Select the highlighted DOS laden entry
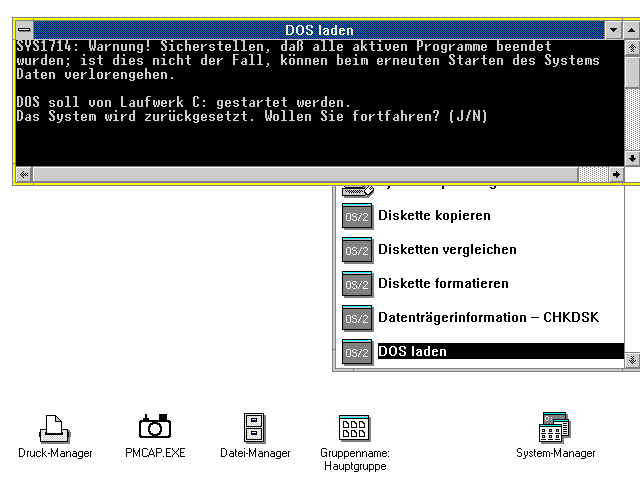The image size is (640, 480). tap(501, 351)
